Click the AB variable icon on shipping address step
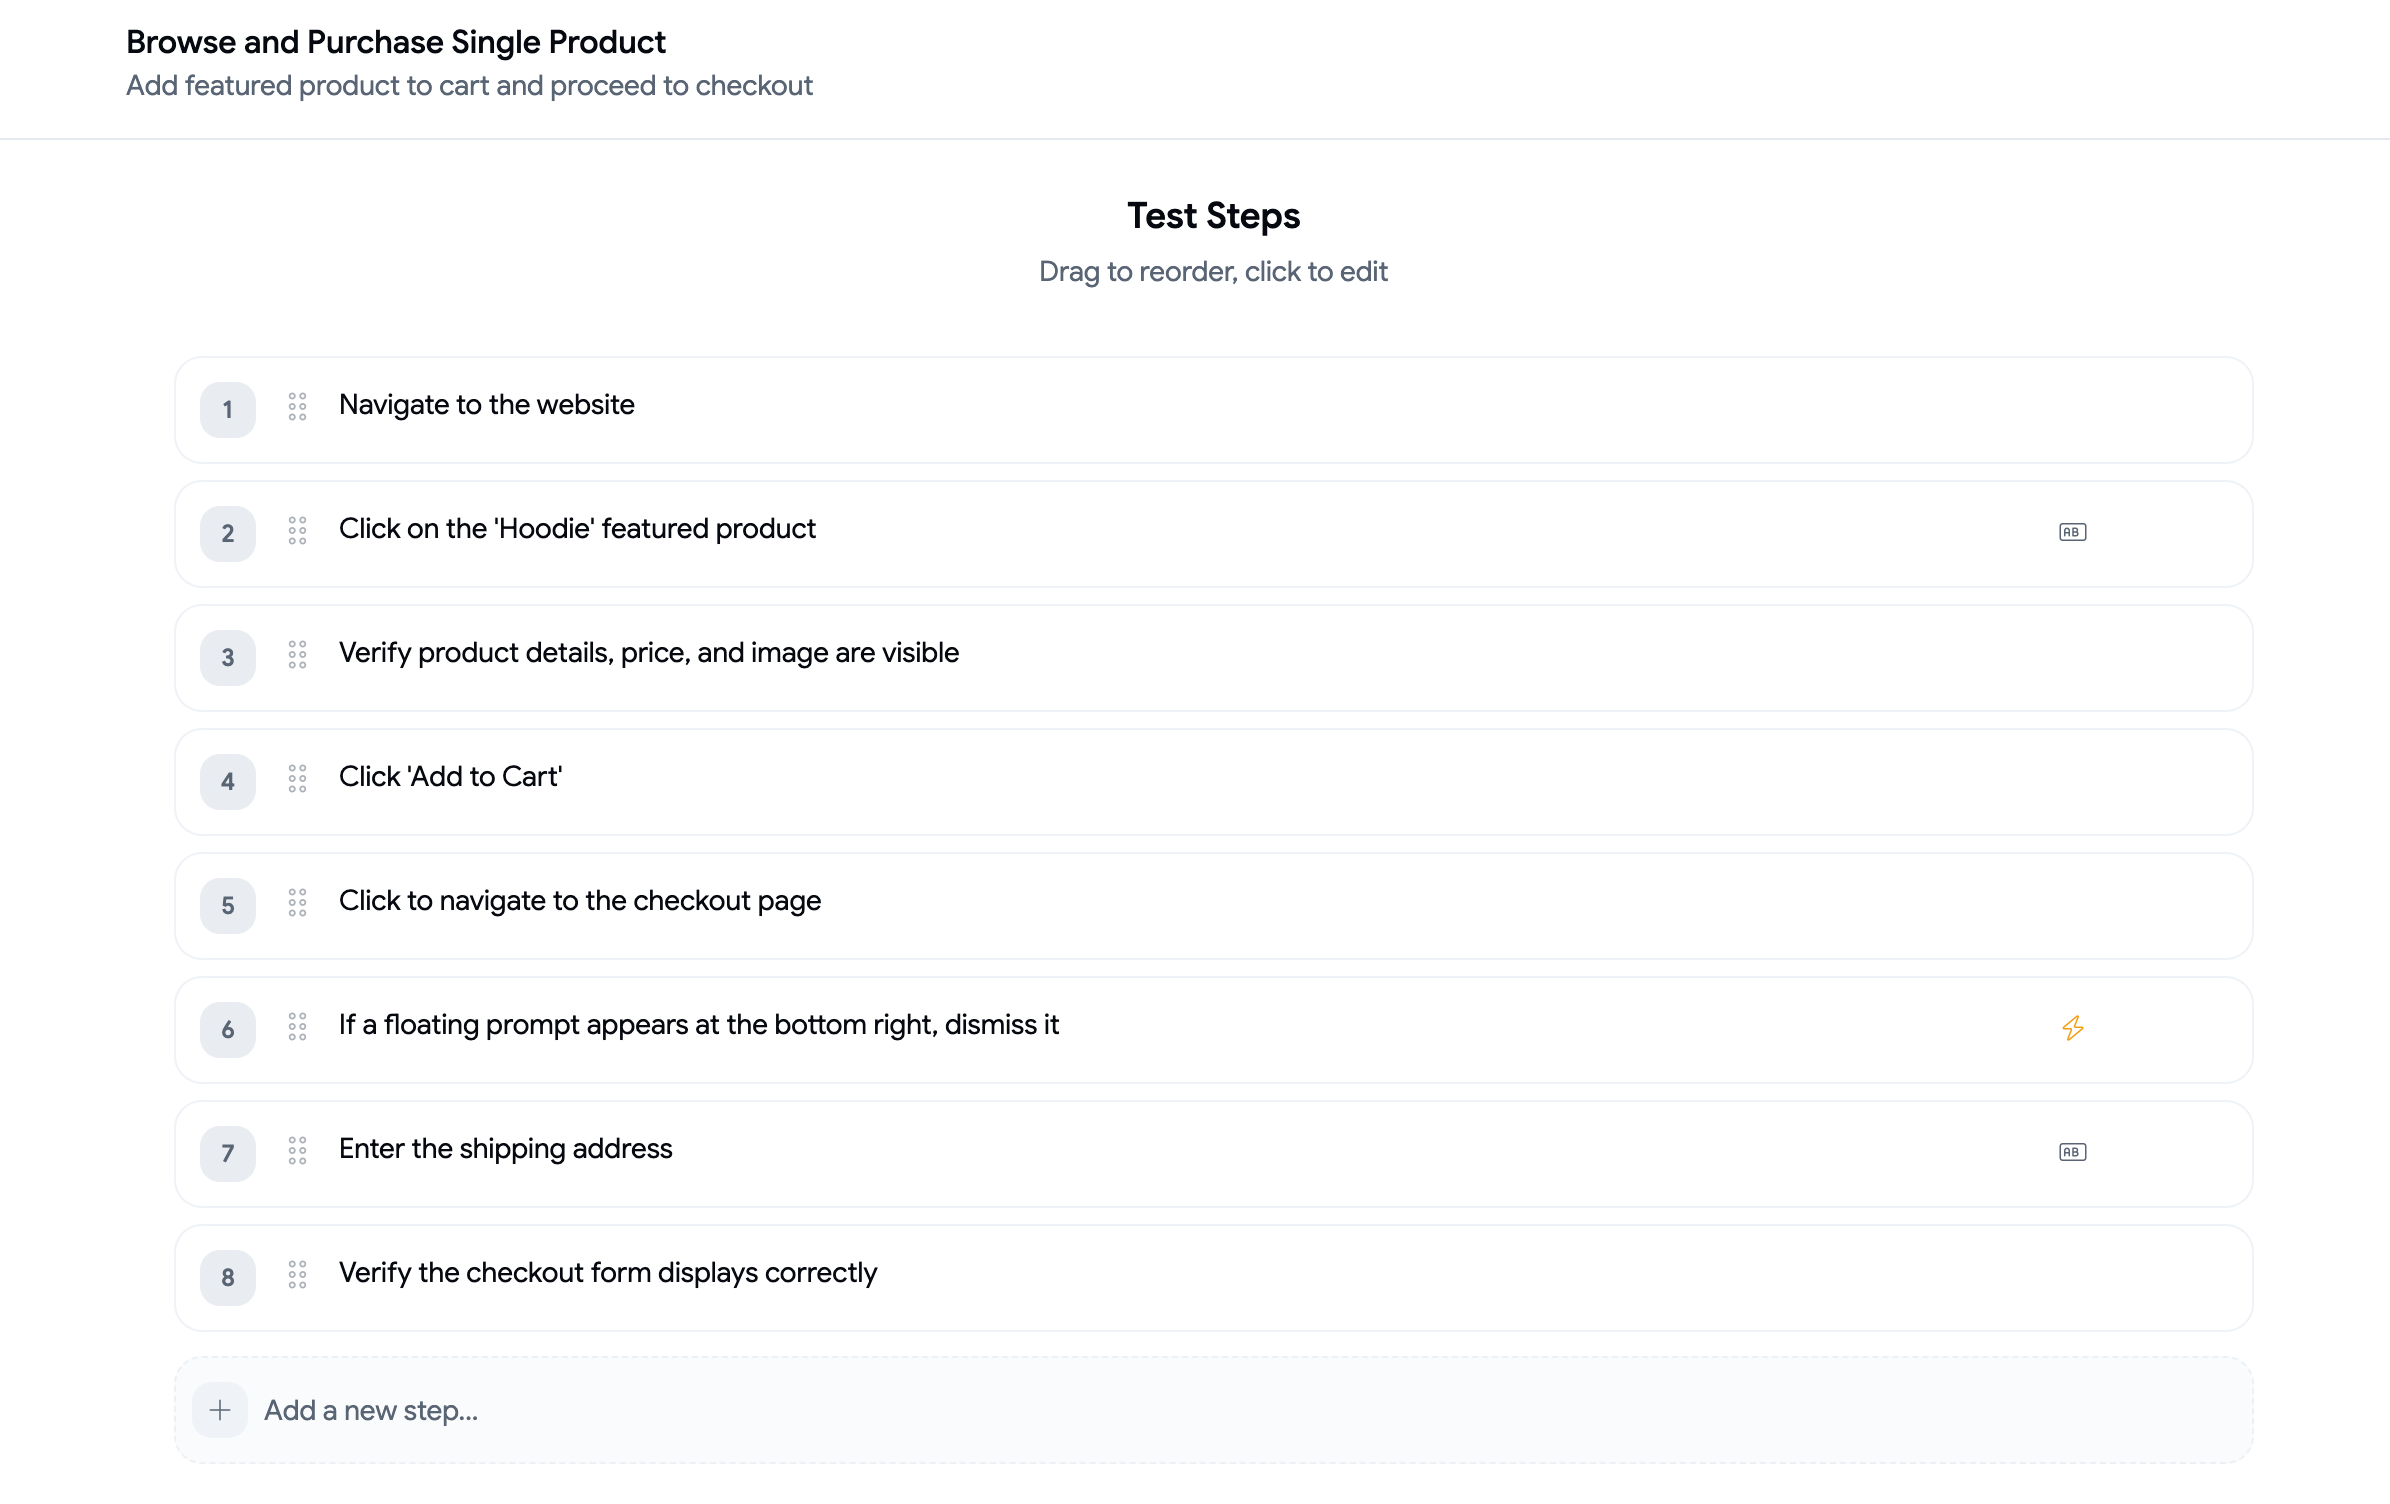The image size is (2390, 1504). (x=2072, y=1152)
